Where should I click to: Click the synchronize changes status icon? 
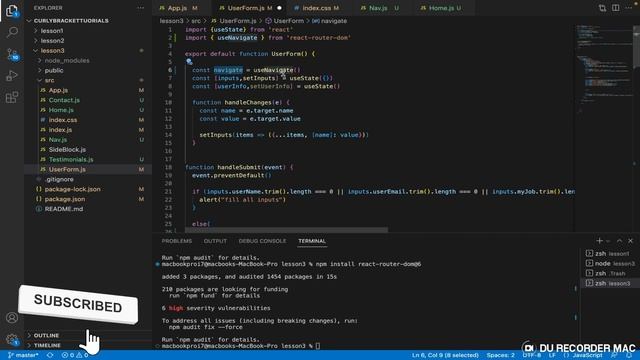coord(50,355)
